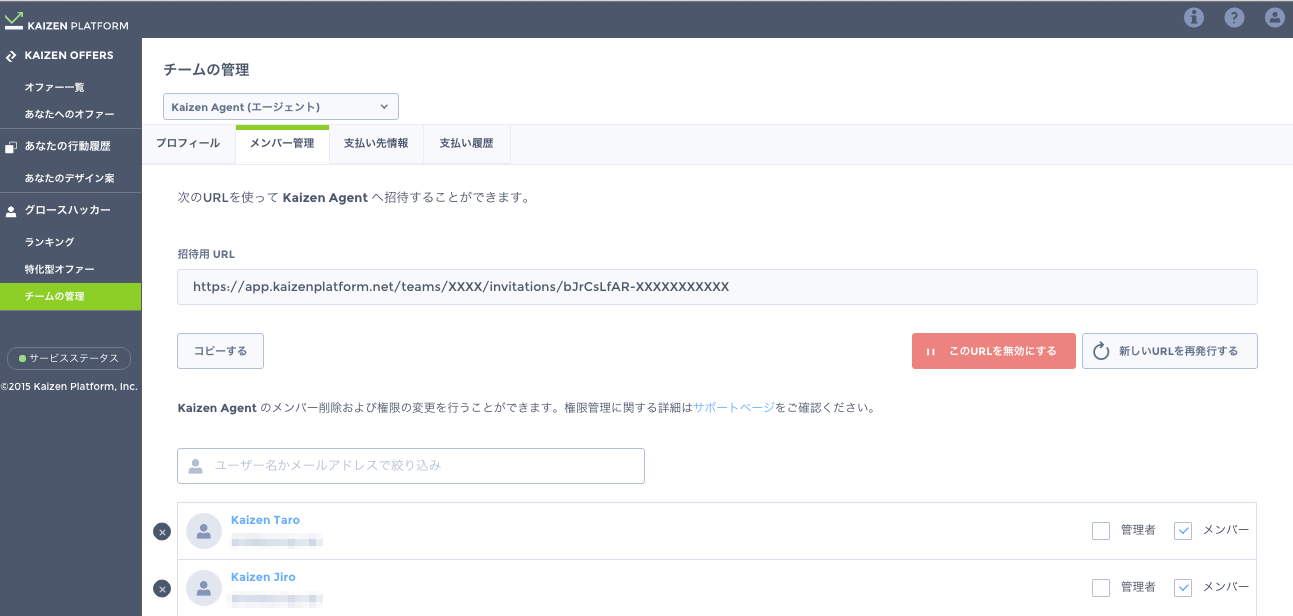The image size is (1293, 616).
Task: Click the activity history sidebar icon
Action: pyautogui.click(x=11, y=147)
